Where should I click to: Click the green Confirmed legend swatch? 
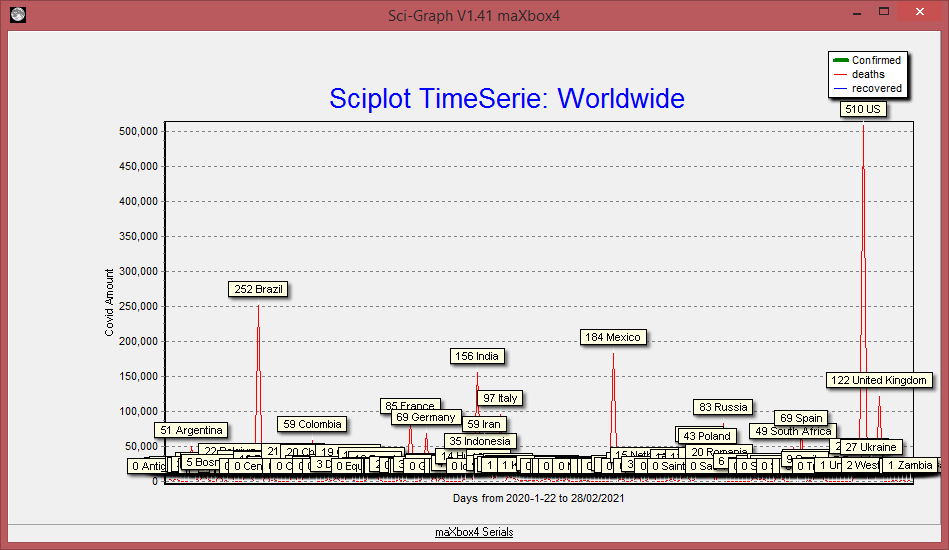pyautogui.click(x=840, y=61)
